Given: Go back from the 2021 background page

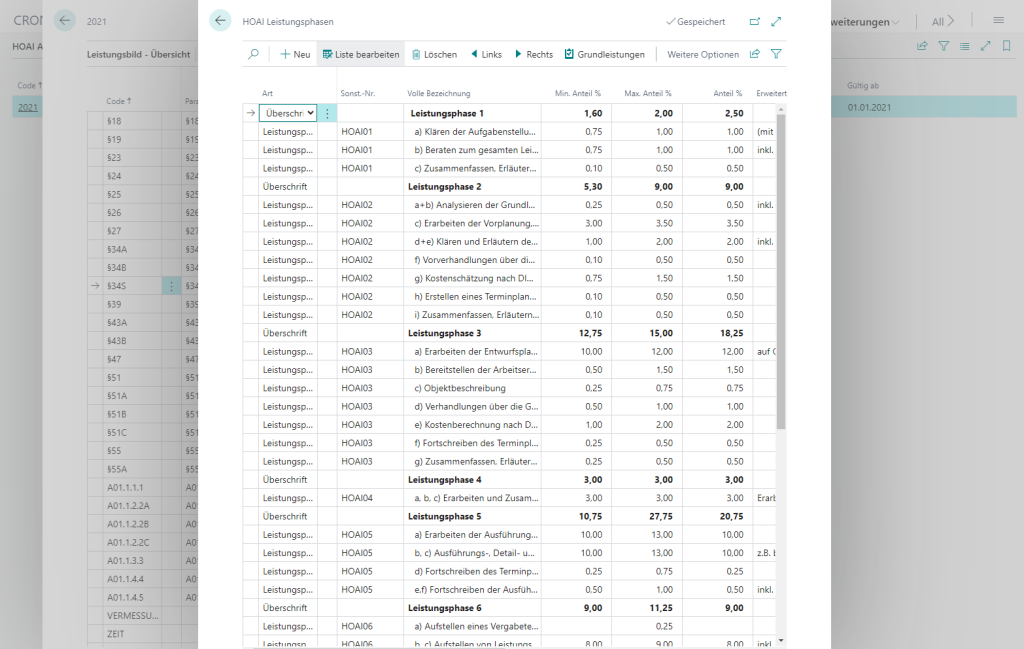Looking at the screenshot, I should click(65, 21).
